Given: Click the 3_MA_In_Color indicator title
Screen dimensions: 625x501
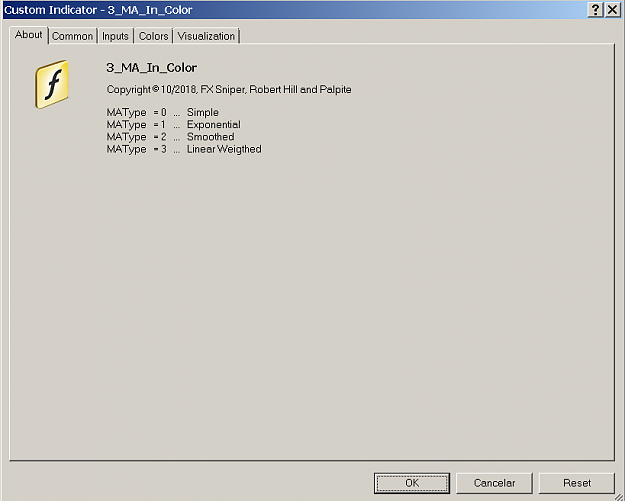Looking at the screenshot, I should coord(151,68).
